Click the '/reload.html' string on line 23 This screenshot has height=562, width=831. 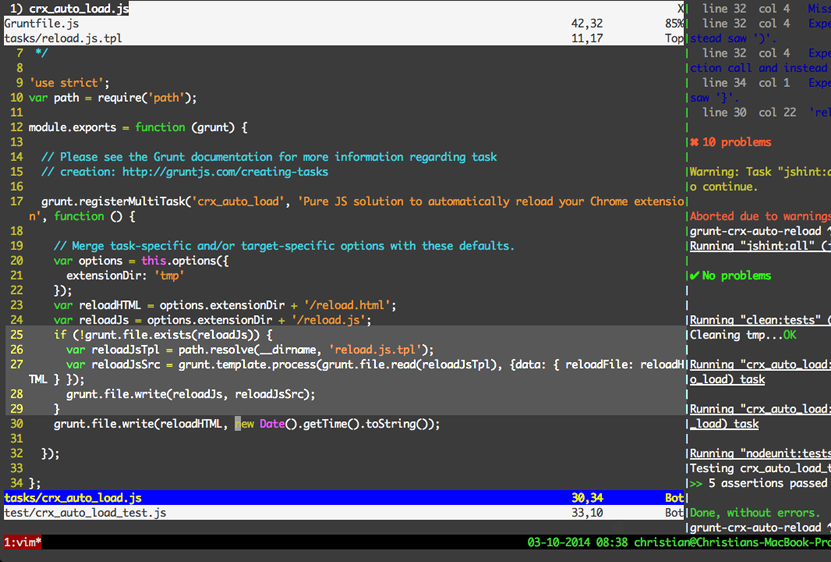[347, 305]
